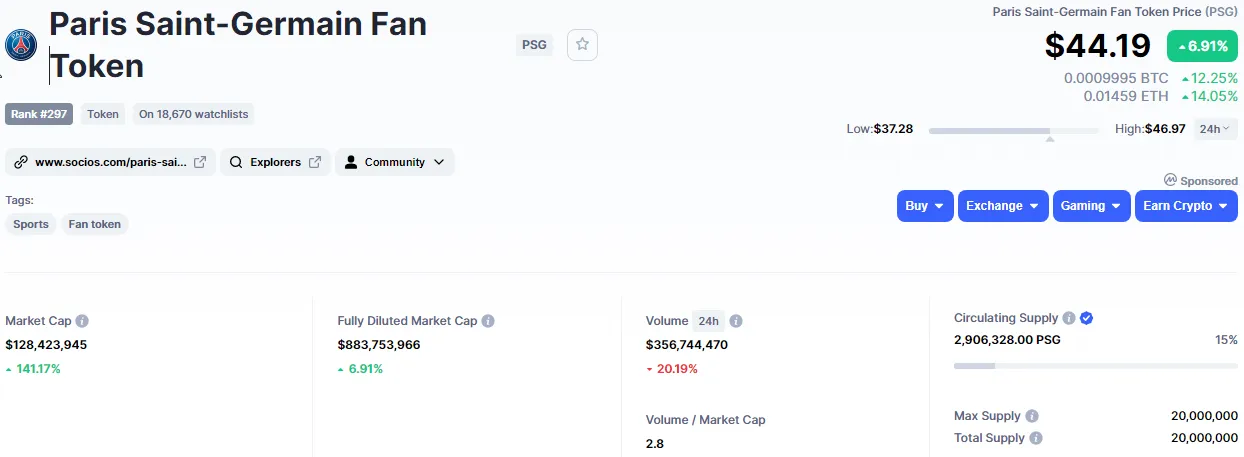Click the 6.91% price change badge

tap(1202, 46)
